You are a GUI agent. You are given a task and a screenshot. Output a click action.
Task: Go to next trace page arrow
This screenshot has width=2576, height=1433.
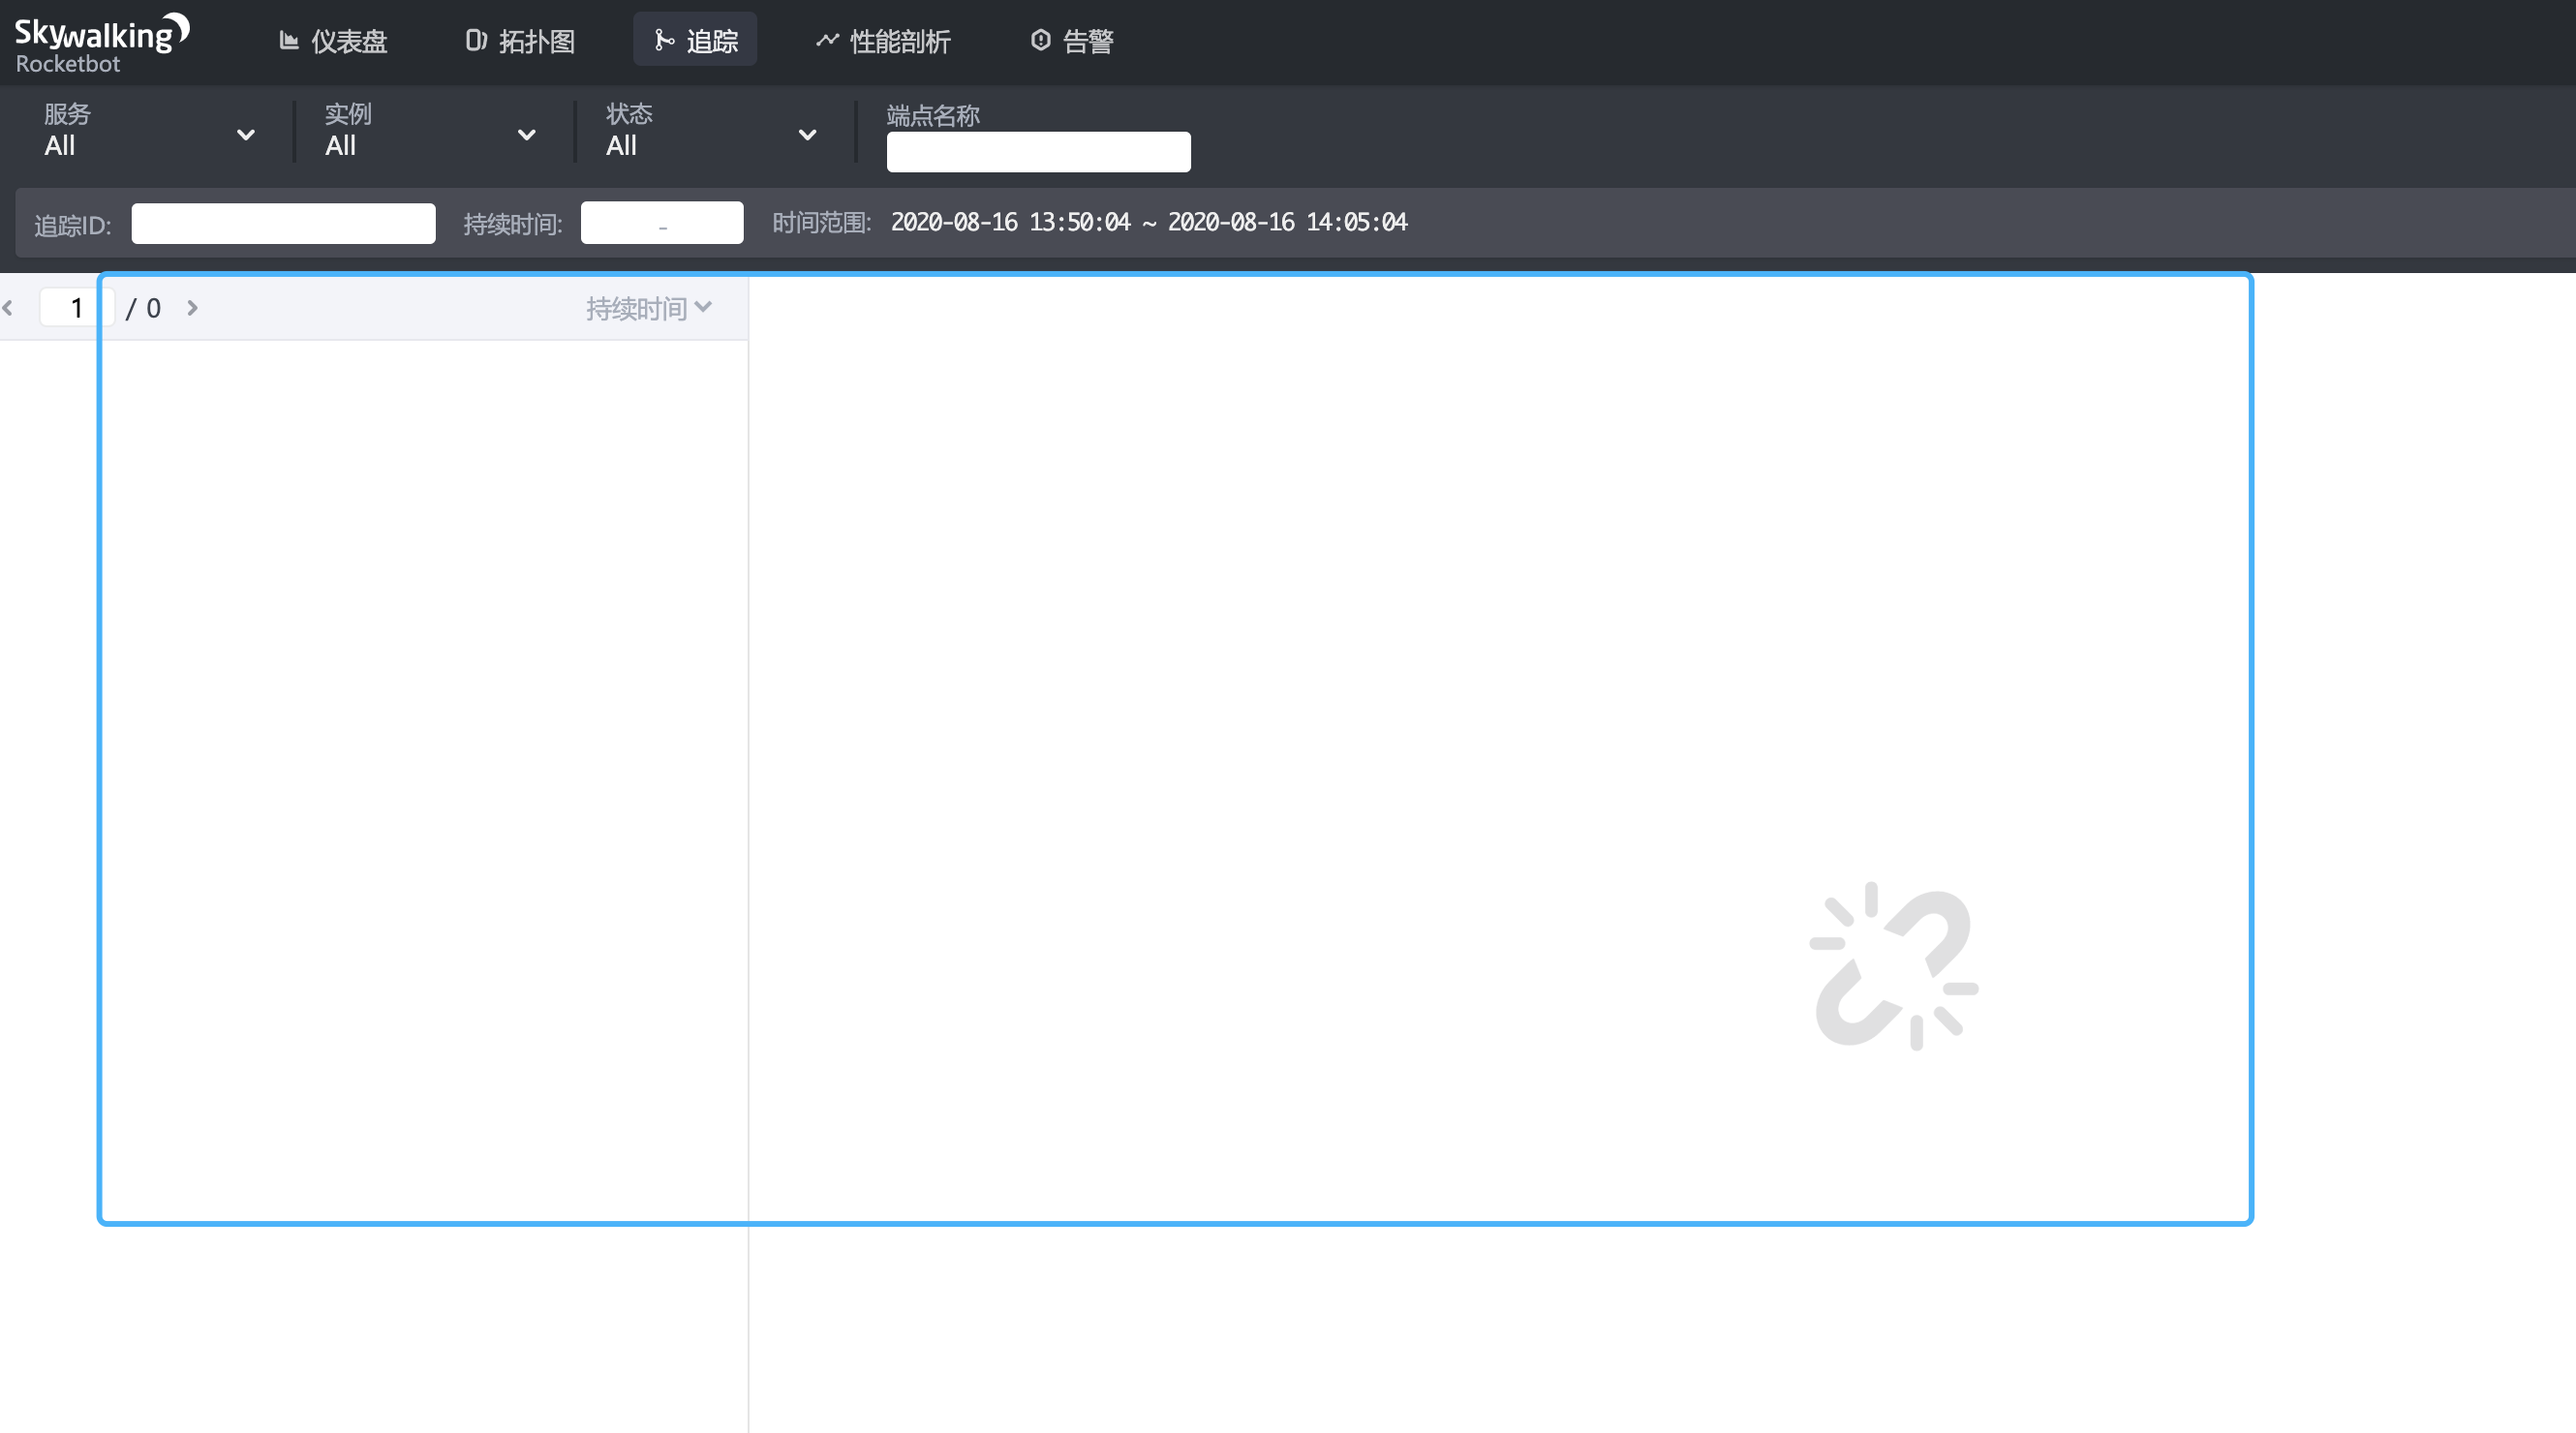coord(193,308)
